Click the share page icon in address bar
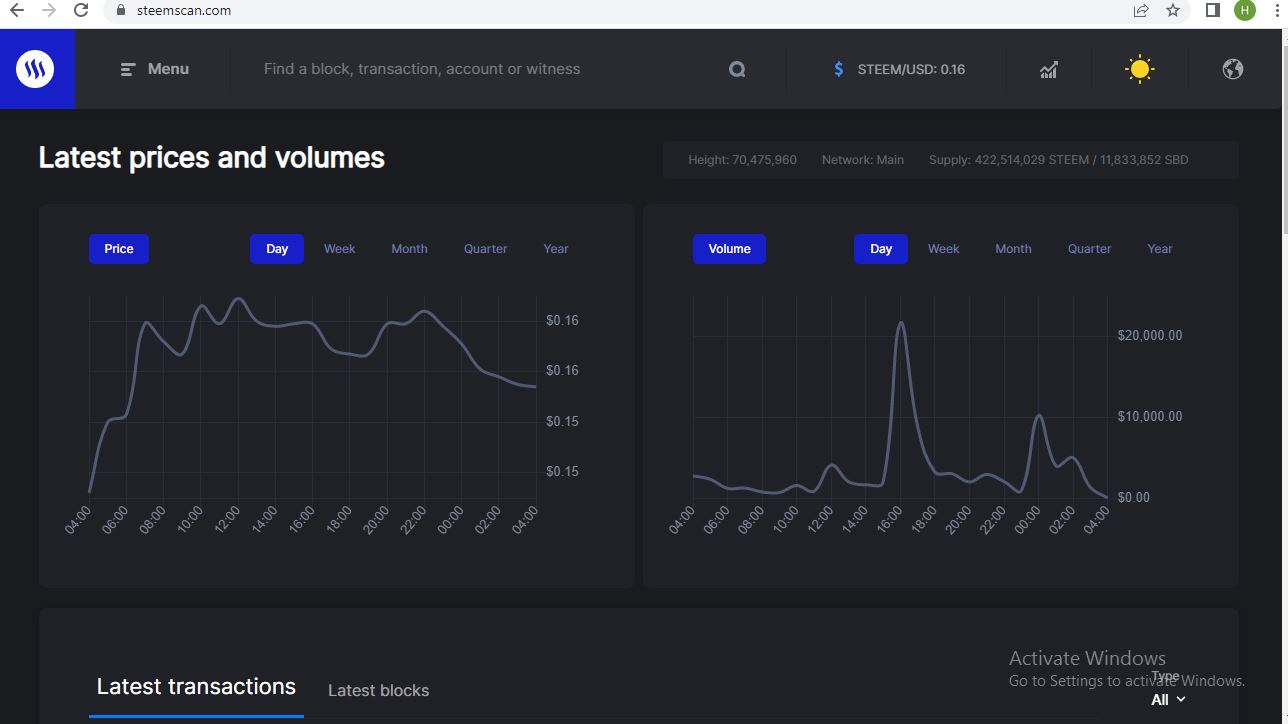The width and height of the screenshot is (1288, 724). [x=1141, y=11]
